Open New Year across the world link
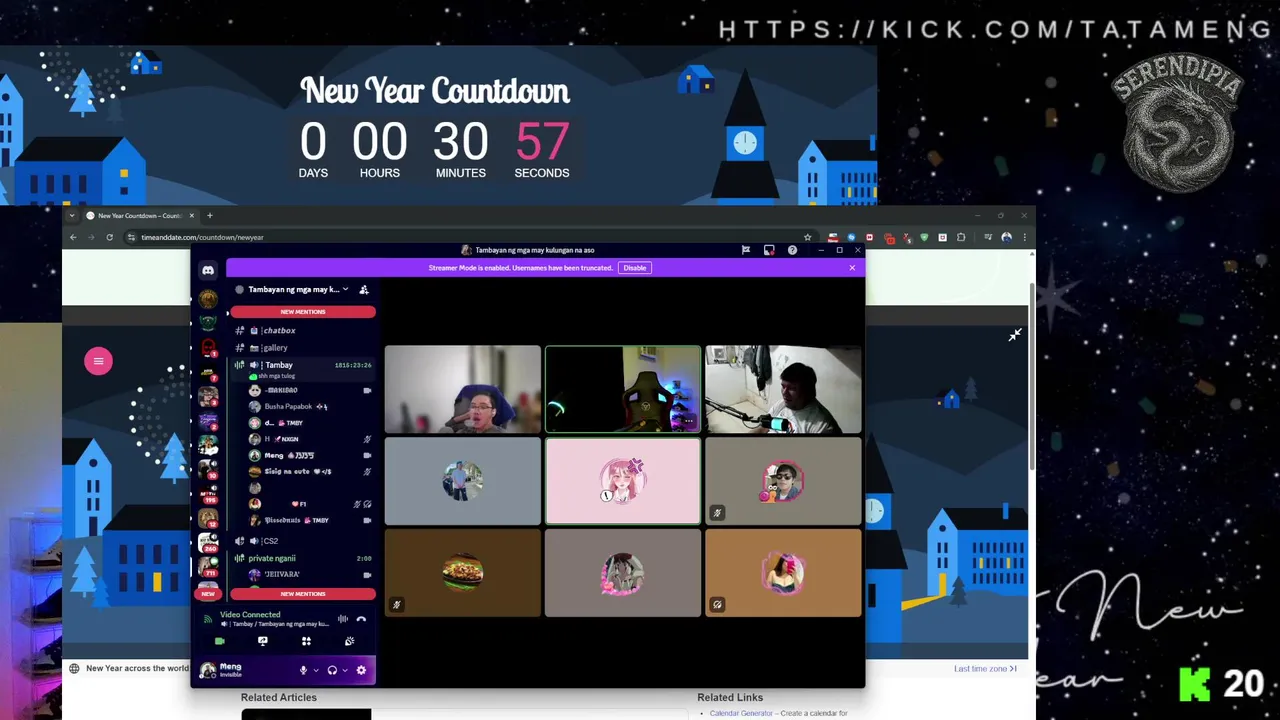1280x720 pixels. [137, 668]
